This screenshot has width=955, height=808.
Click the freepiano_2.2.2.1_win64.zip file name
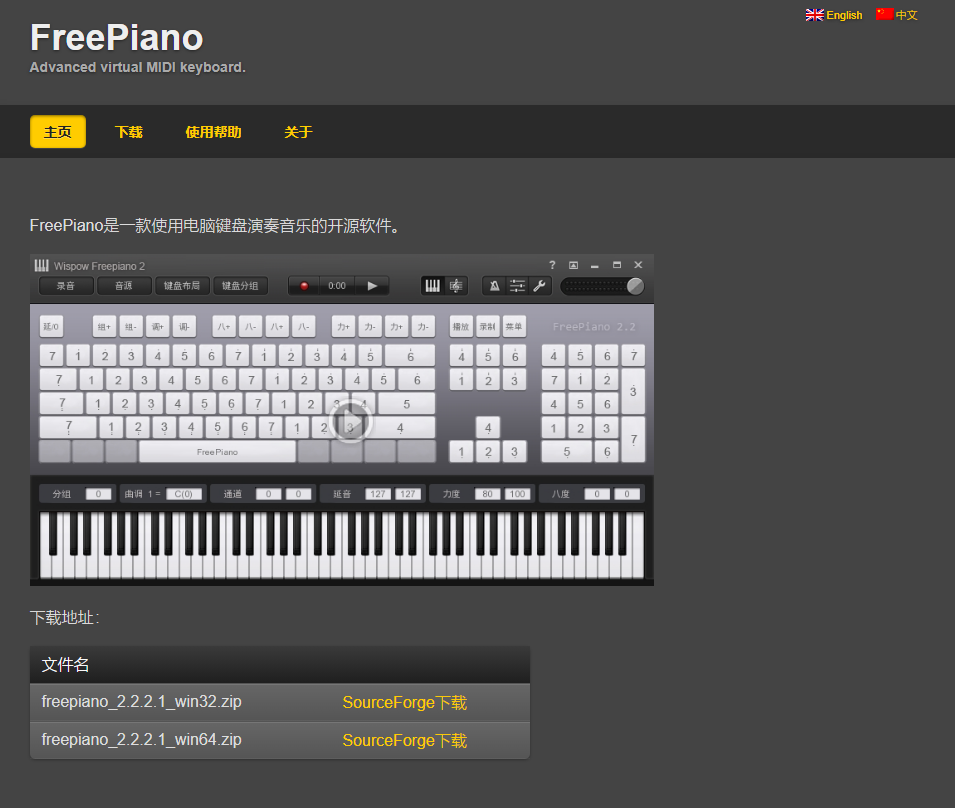pos(141,739)
